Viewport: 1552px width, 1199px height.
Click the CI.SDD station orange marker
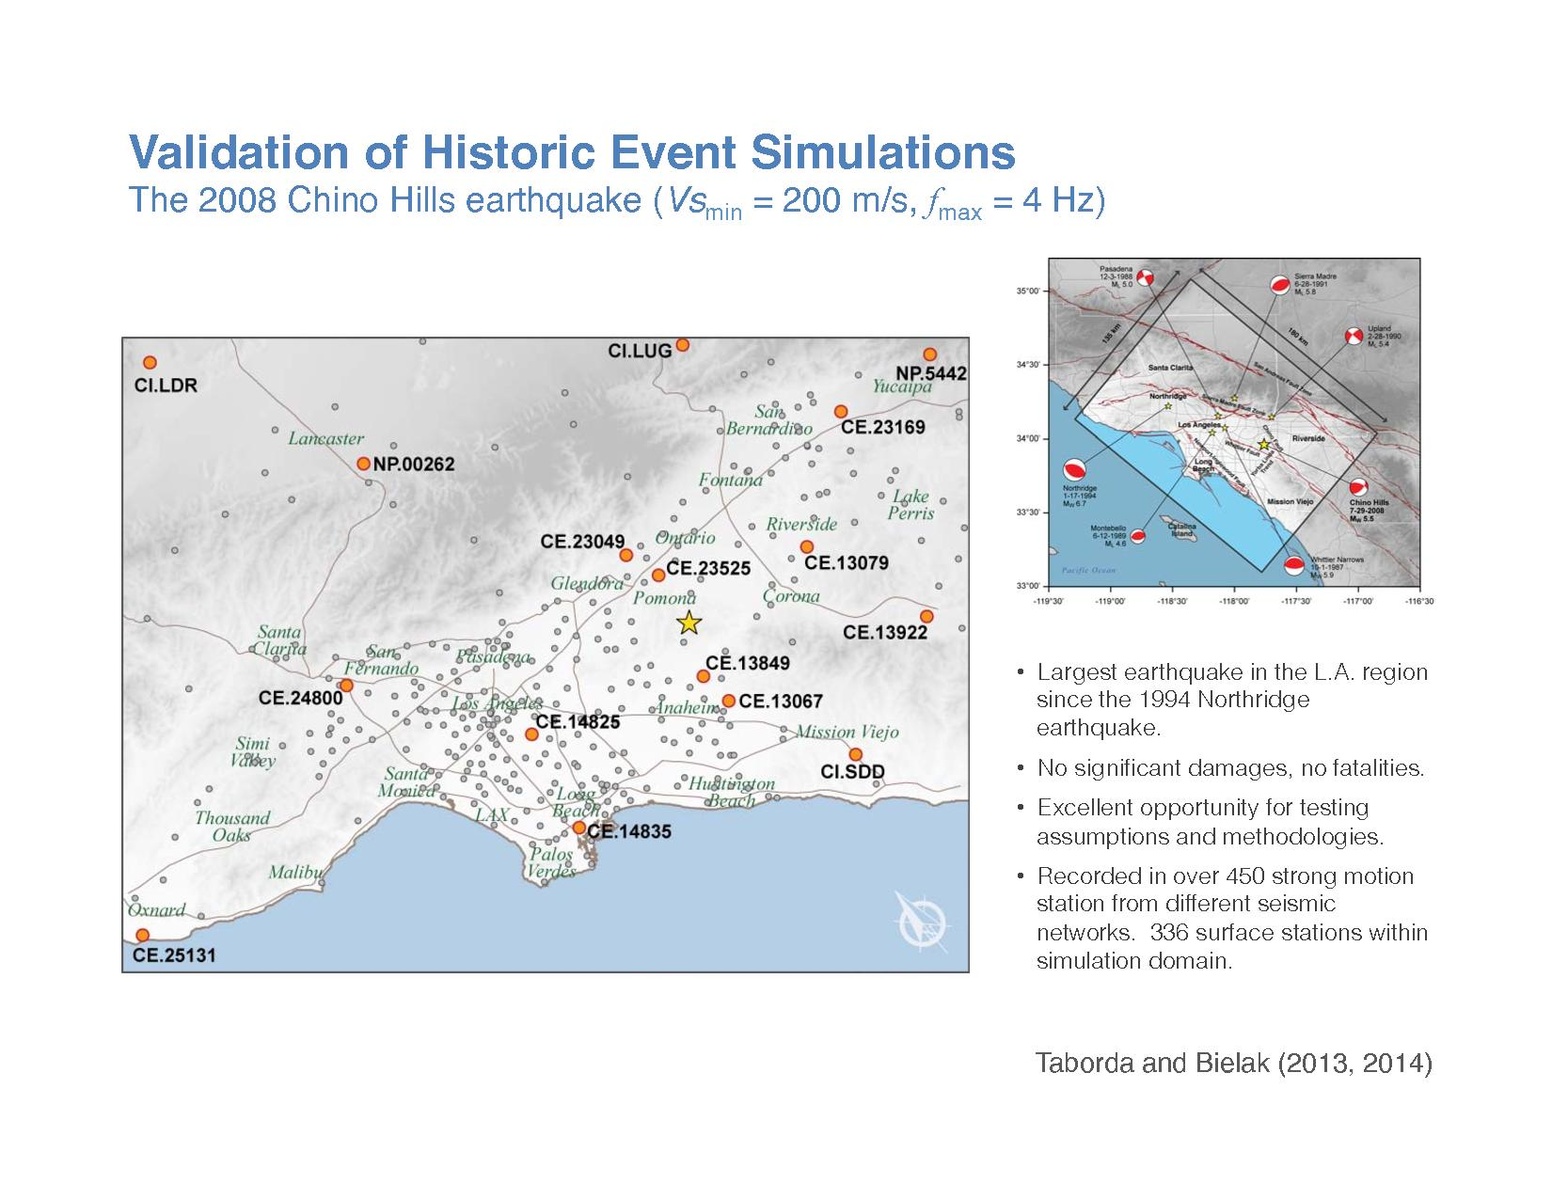coord(855,754)
